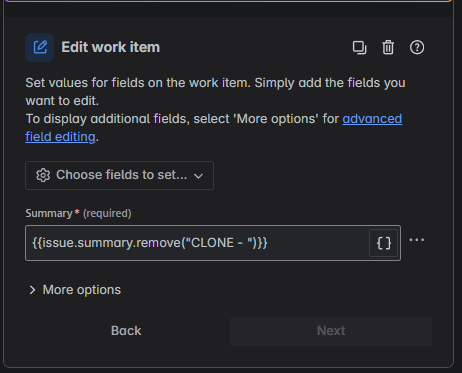Image resolution: width=462 pixels, height=373 pixels.
Task: Click the gear icon in Choose fields
Action: pyautogui.click(x=43, y=175)
